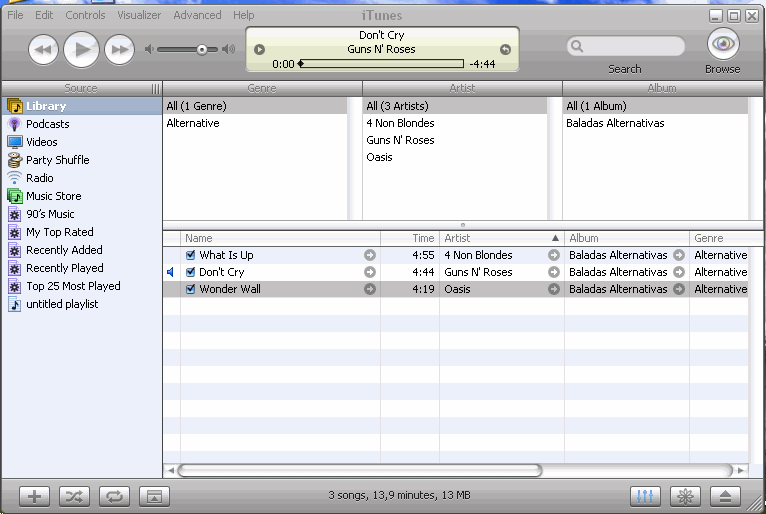Open the Edit menu
Viewport: 766px width, 514px height.
pos(44,15)
